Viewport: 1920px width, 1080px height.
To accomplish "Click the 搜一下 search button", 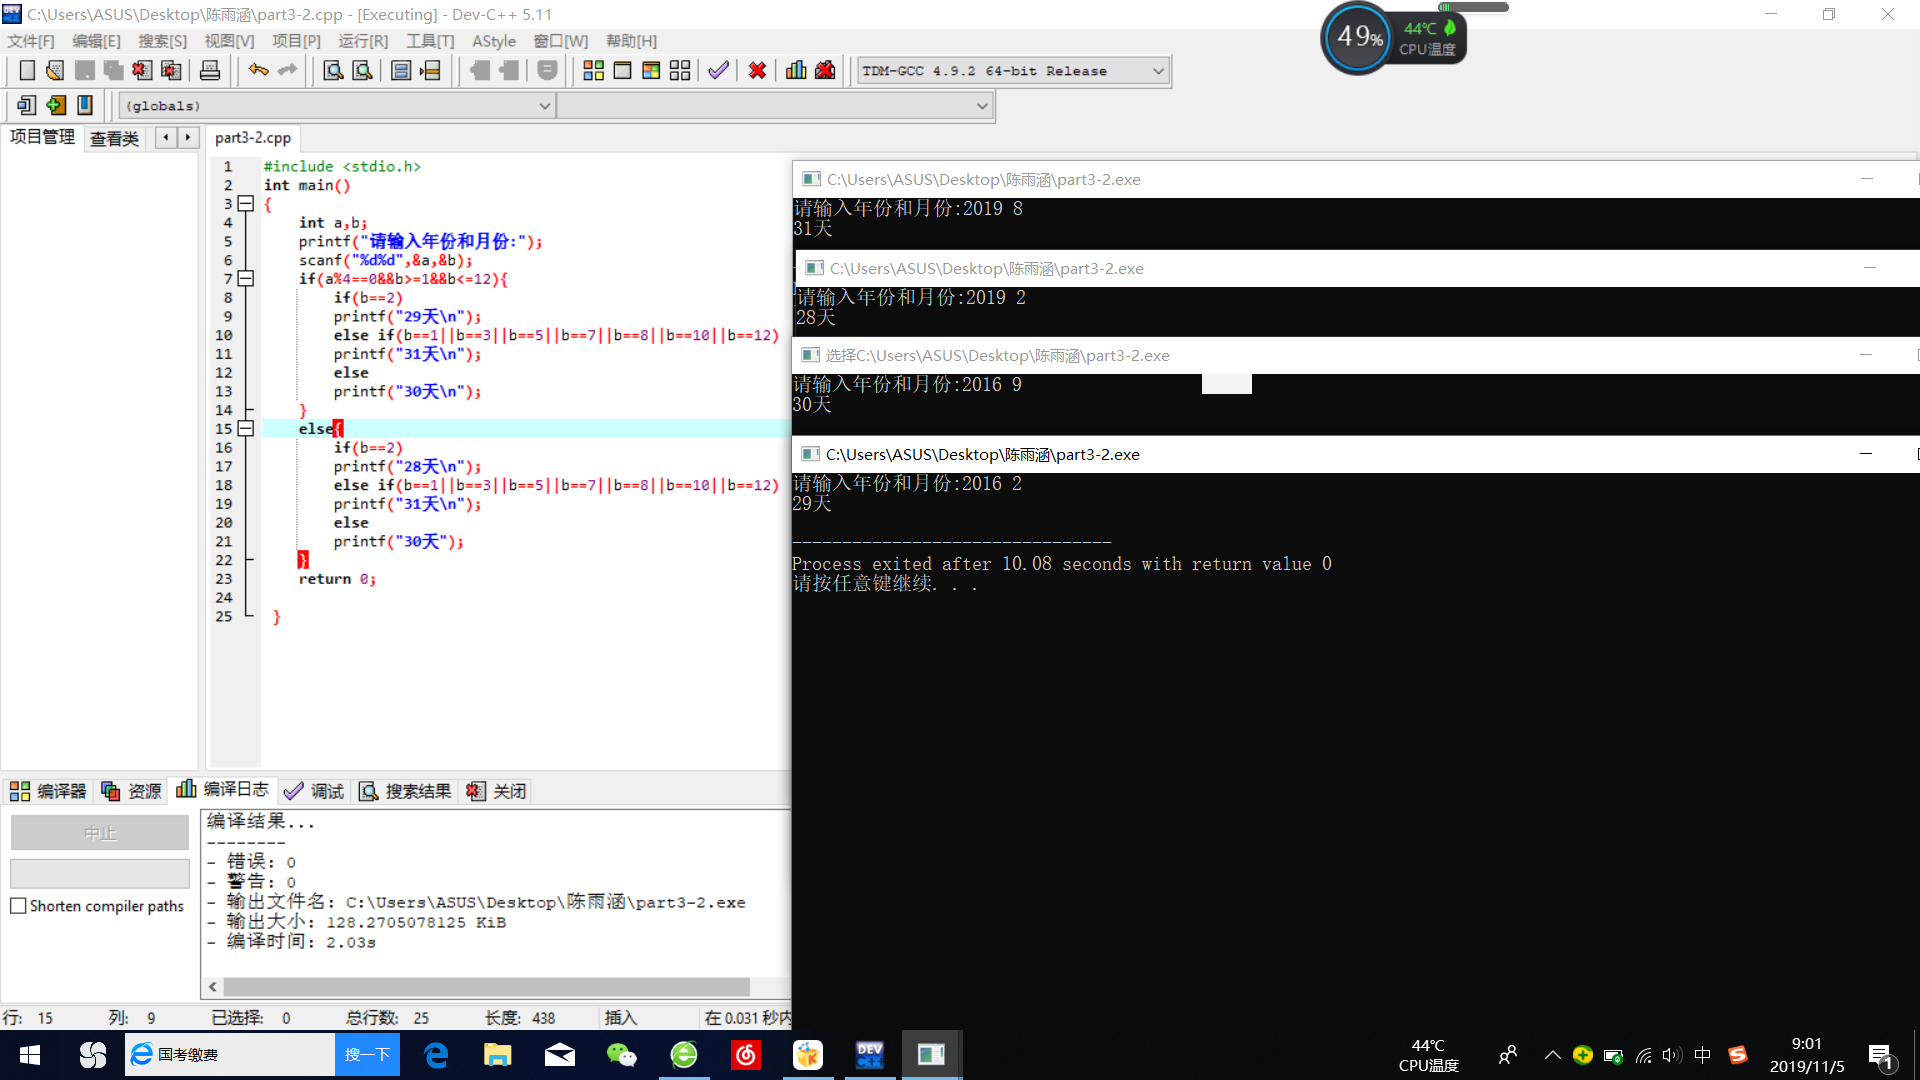I will click(x=367, y=1055).
